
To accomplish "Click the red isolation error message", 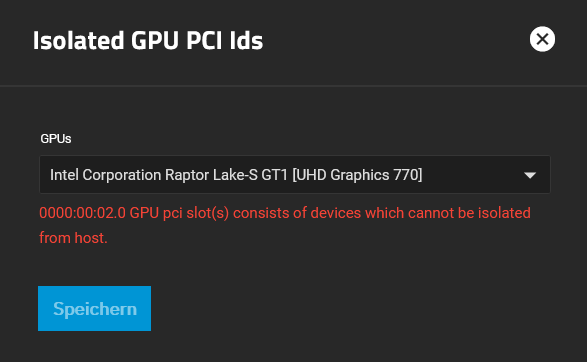I will click(285, 225).
